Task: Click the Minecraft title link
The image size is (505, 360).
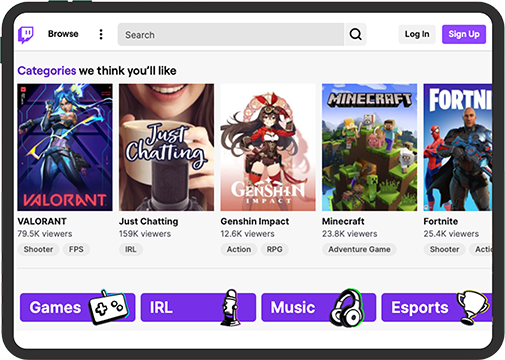Action: click(343, 221)
